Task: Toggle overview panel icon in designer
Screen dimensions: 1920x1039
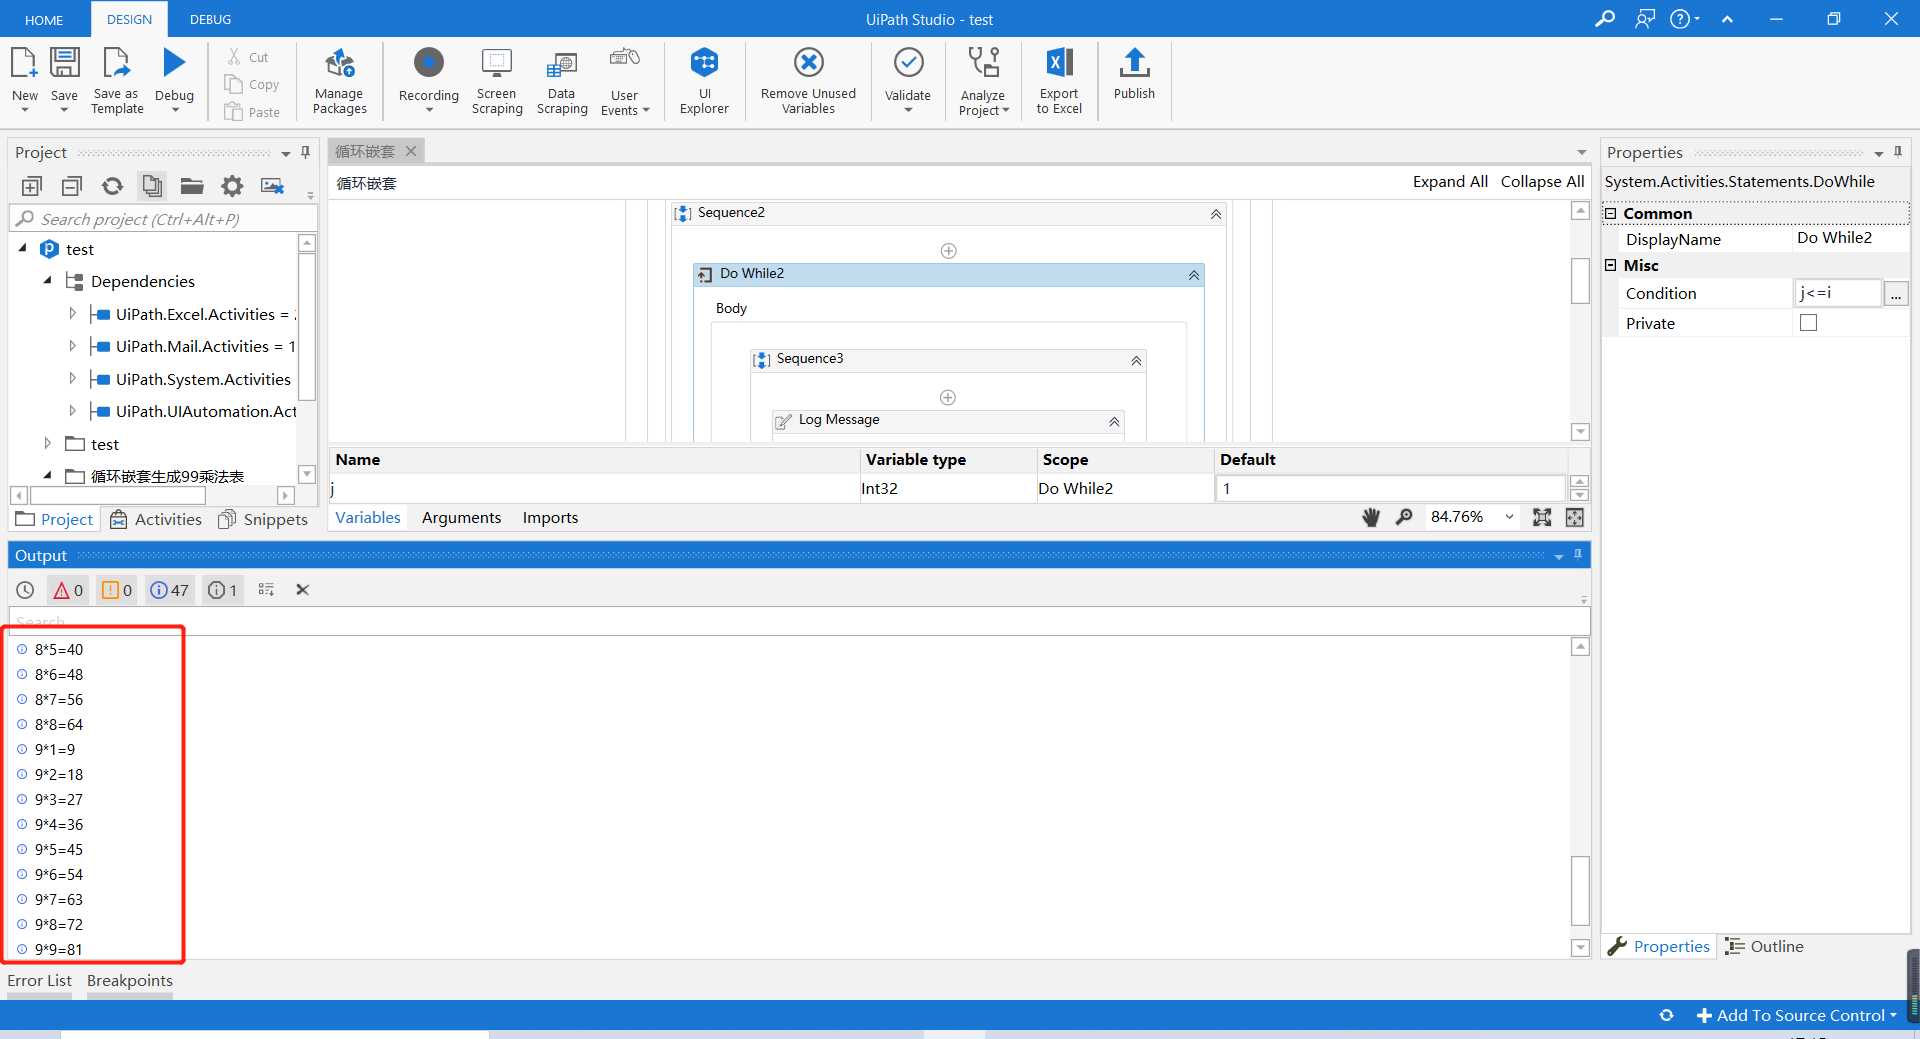Action: pyautogui.click(x=1575, y=517)
